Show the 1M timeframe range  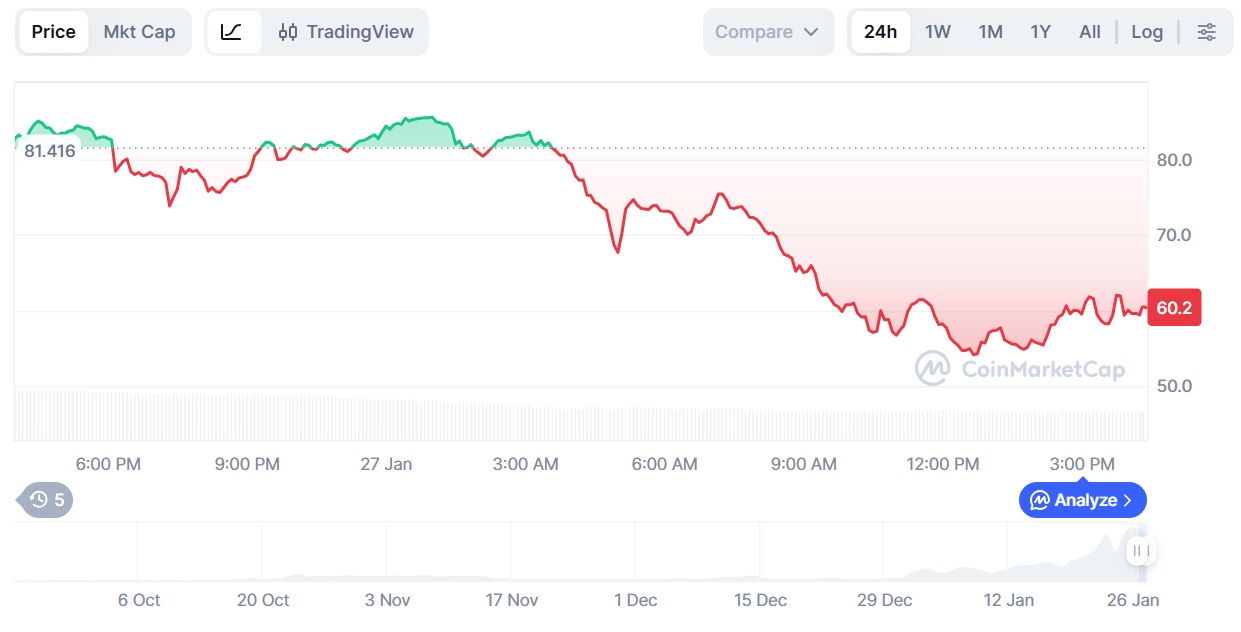[x=990, y=32]
